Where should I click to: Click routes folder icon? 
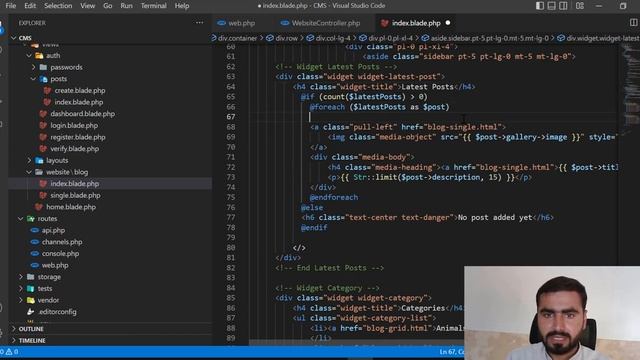coord(31,219)
